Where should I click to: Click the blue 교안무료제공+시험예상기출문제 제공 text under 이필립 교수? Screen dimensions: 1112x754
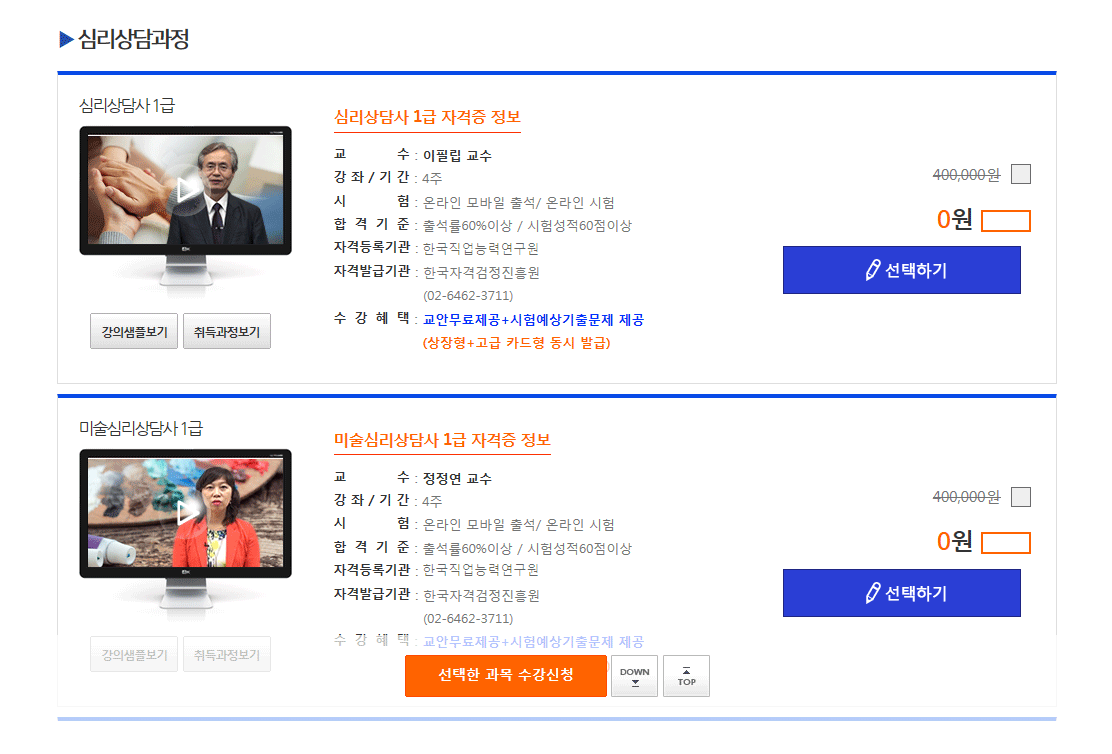(533, 320)
